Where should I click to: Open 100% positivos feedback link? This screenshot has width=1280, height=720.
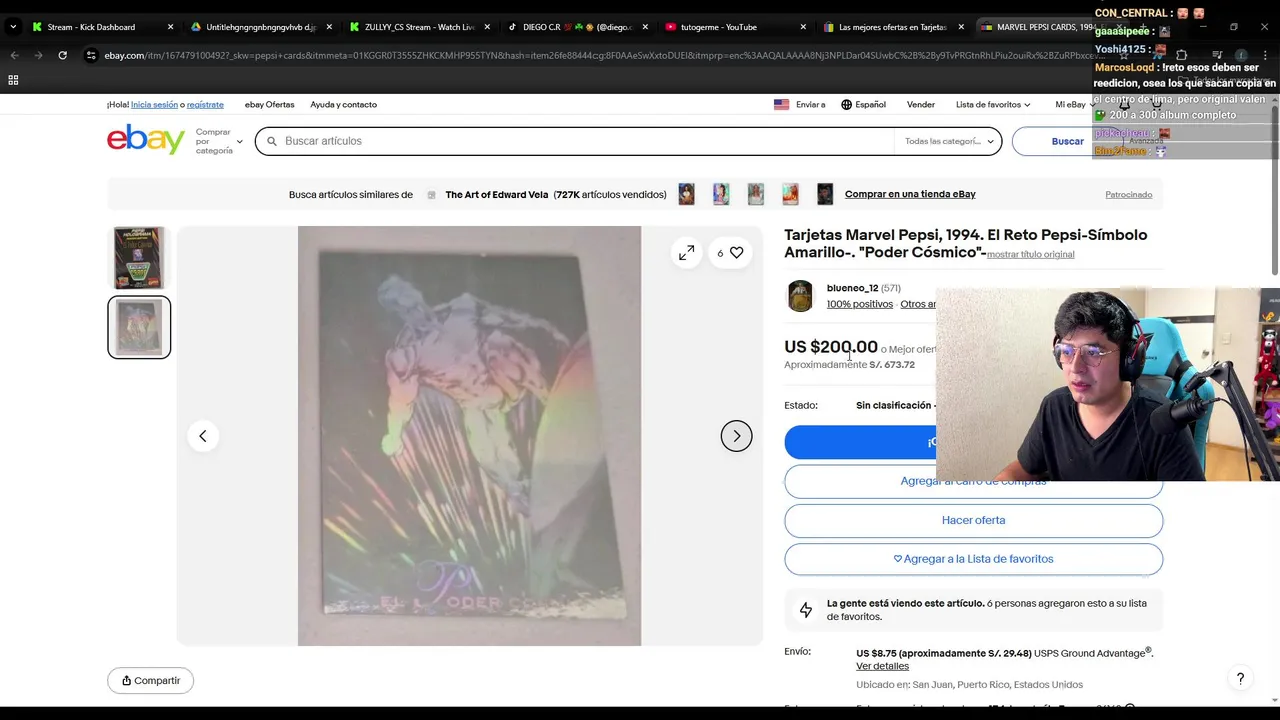(x=859, y=304)
